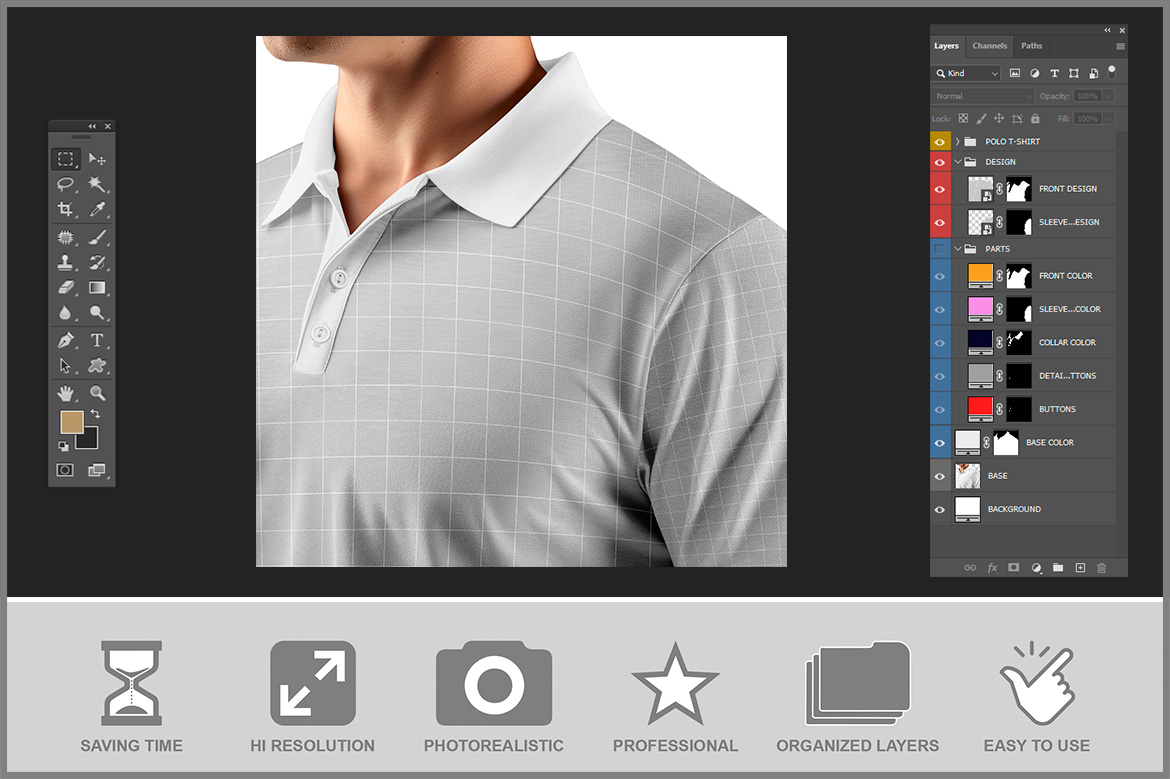Switch to the Channels tab
Viewport: 1170px width, 779px height.
[989, 46]
